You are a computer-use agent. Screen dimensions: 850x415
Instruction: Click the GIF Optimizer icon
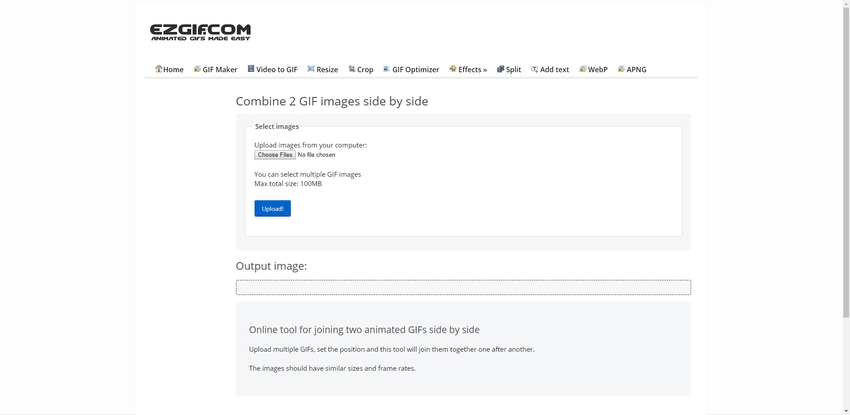387,69
